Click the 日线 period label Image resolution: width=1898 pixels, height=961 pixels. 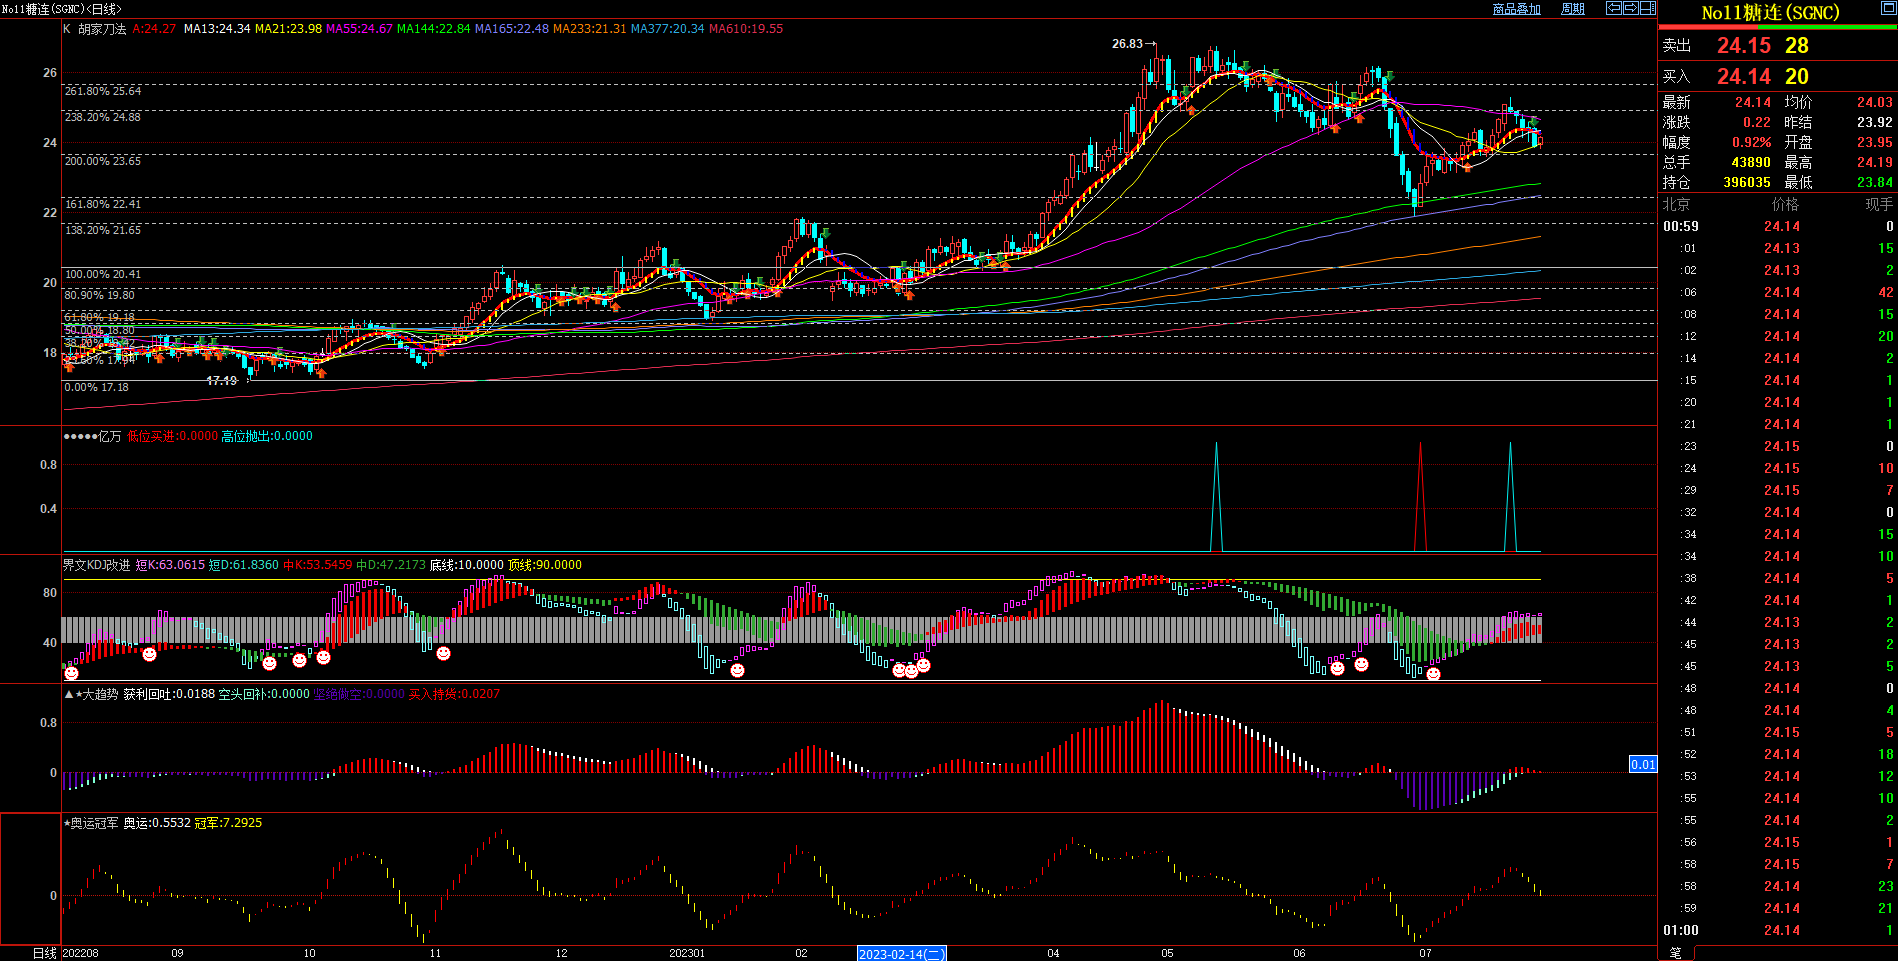(x=44, y=953)
